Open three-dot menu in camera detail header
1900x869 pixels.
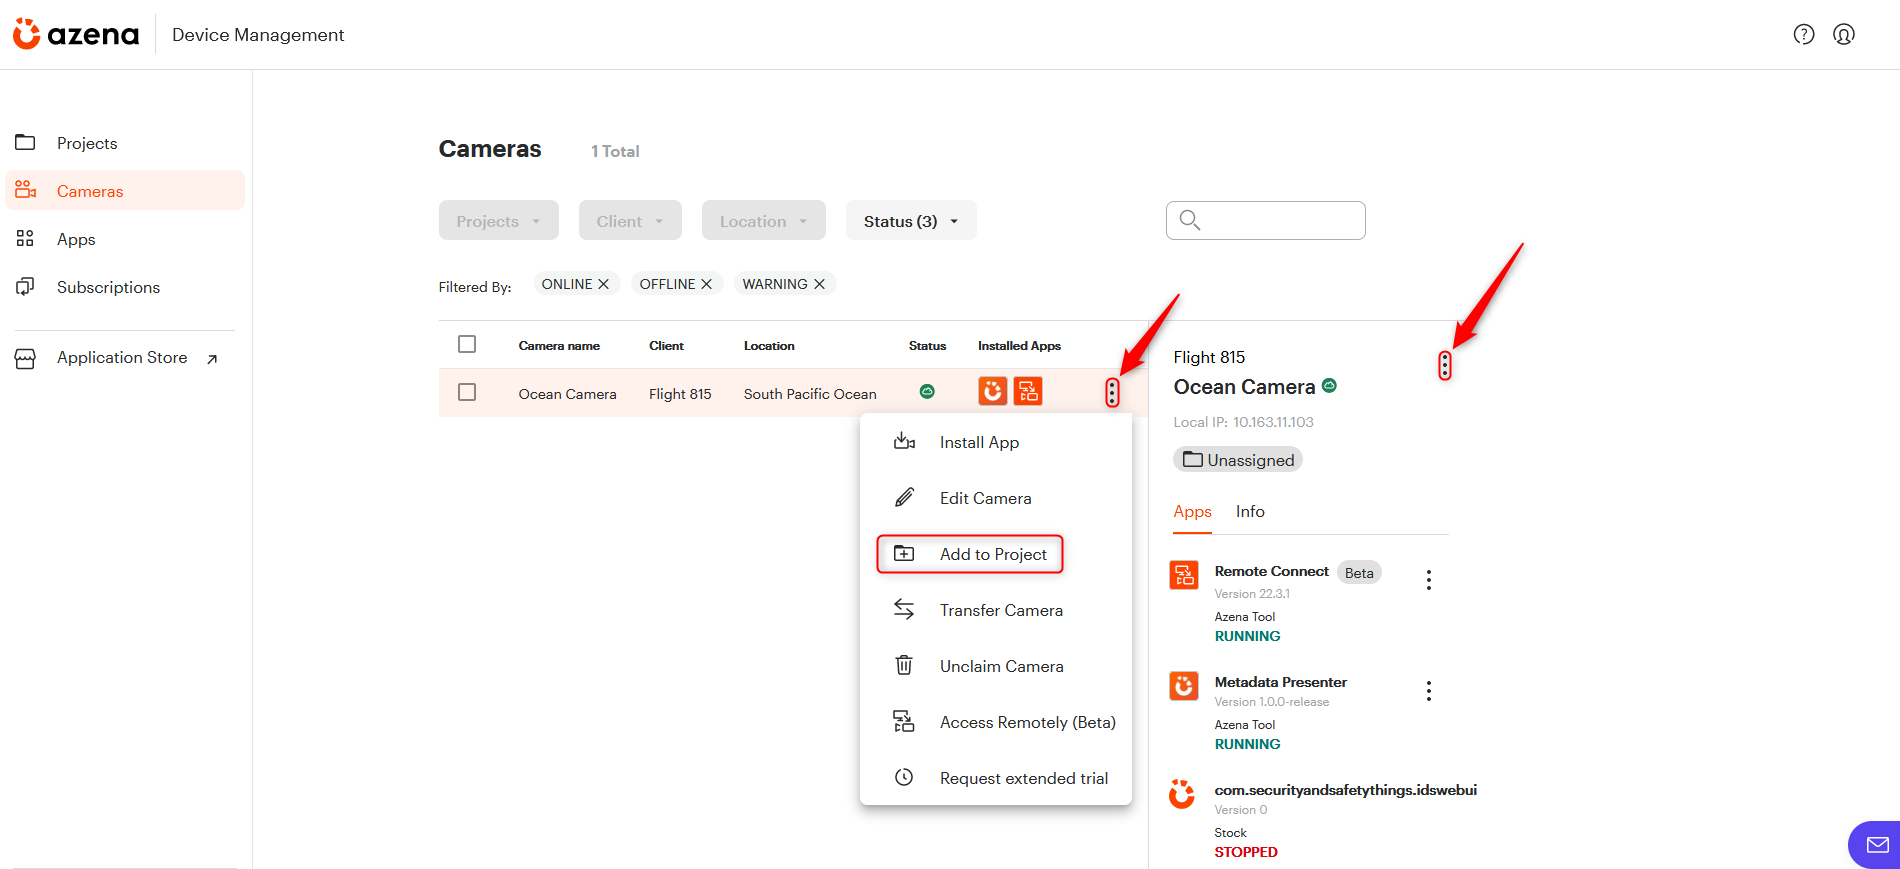point(1444,366)
